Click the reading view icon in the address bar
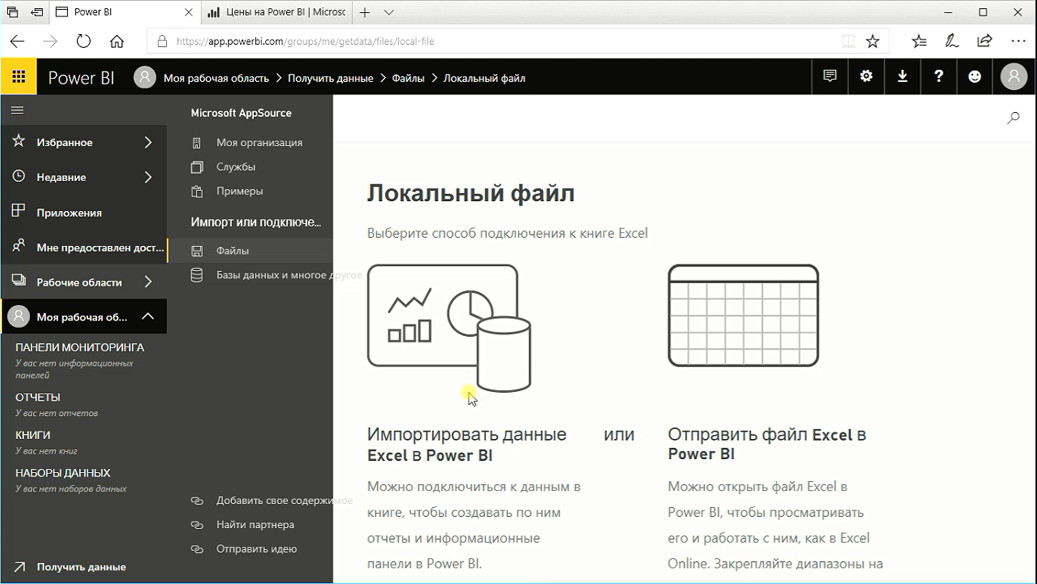The width and height of the screenshot is (1037, 584). tap(847, 41)
